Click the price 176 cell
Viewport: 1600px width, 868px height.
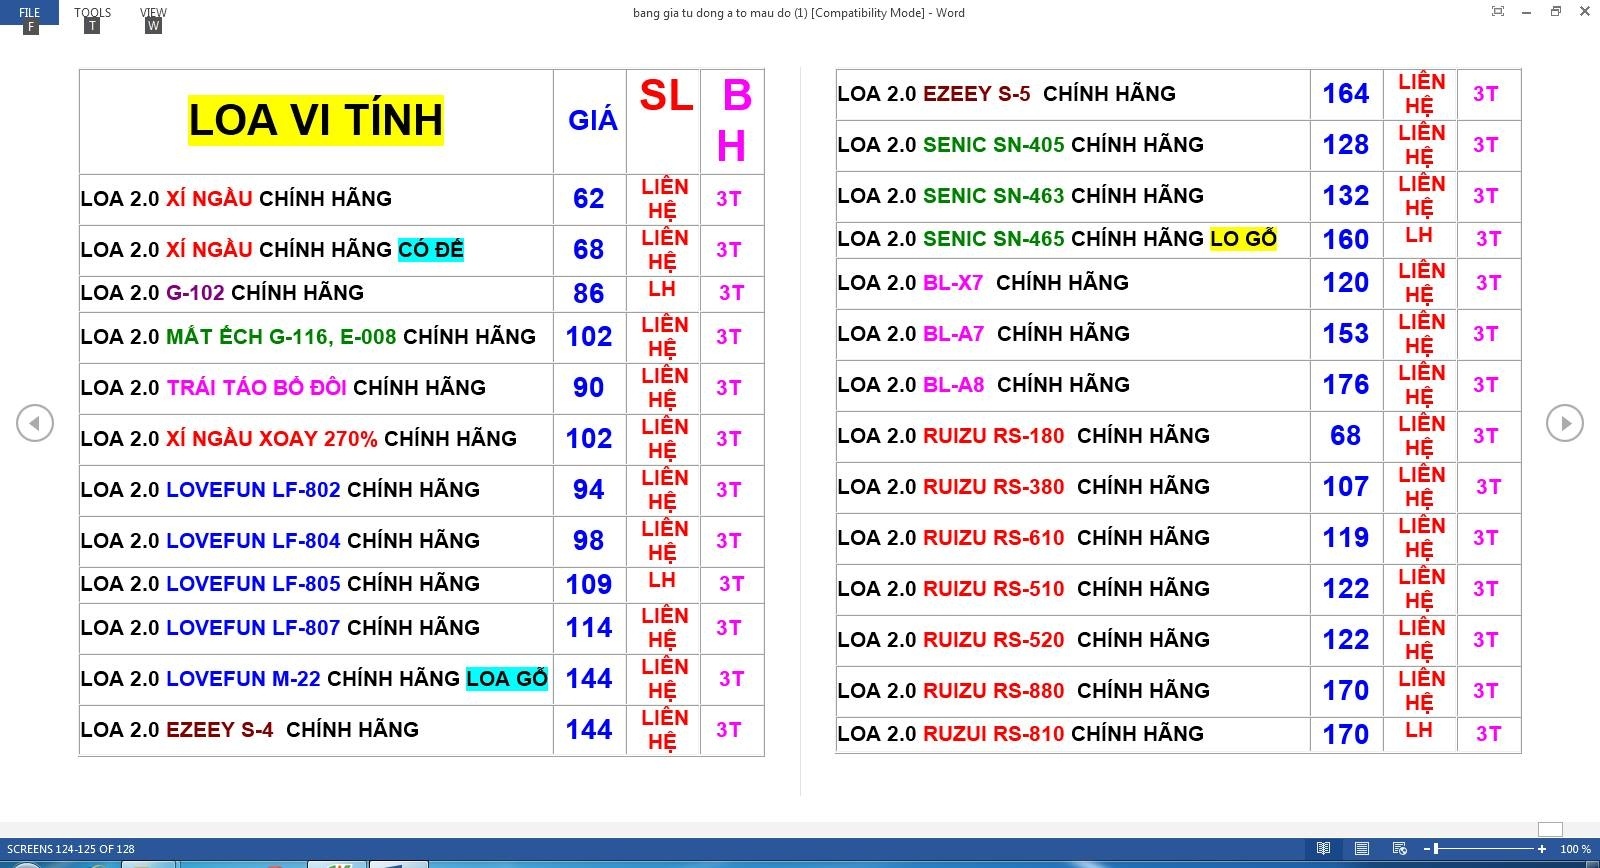1346,384
